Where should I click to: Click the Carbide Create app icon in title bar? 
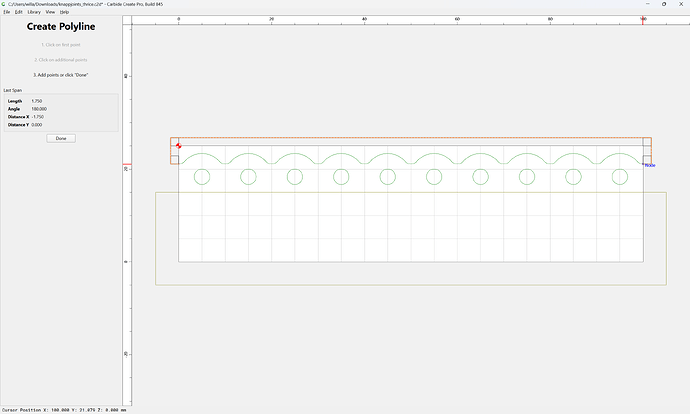pyautogui.click(x=4, y=4)
